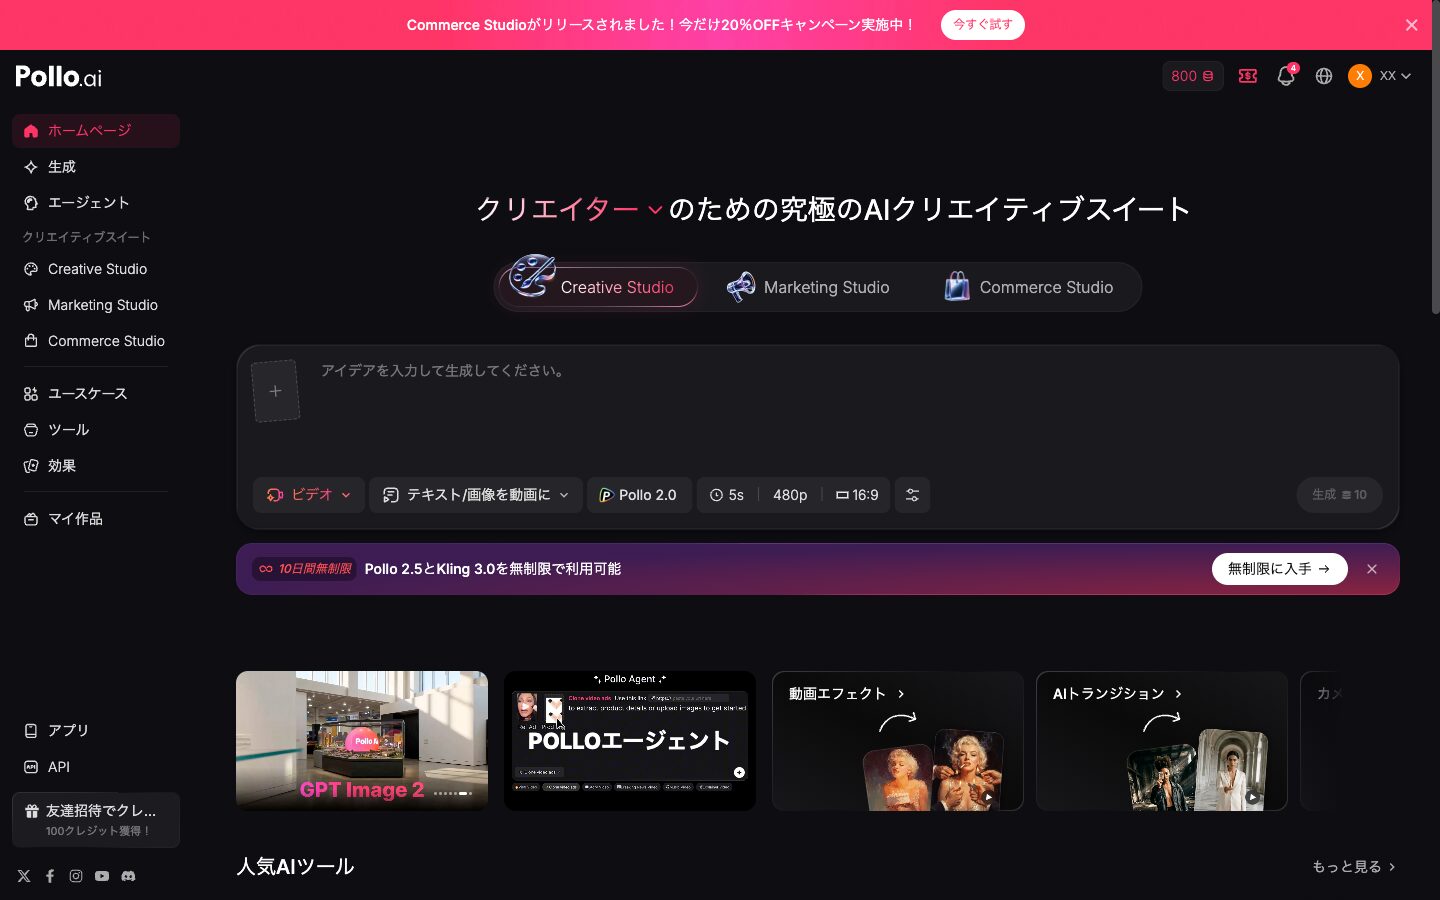Open Marketing Studio in the sidebar
The height and width of the screenshot is (900, 1440).
pos(96,305)
